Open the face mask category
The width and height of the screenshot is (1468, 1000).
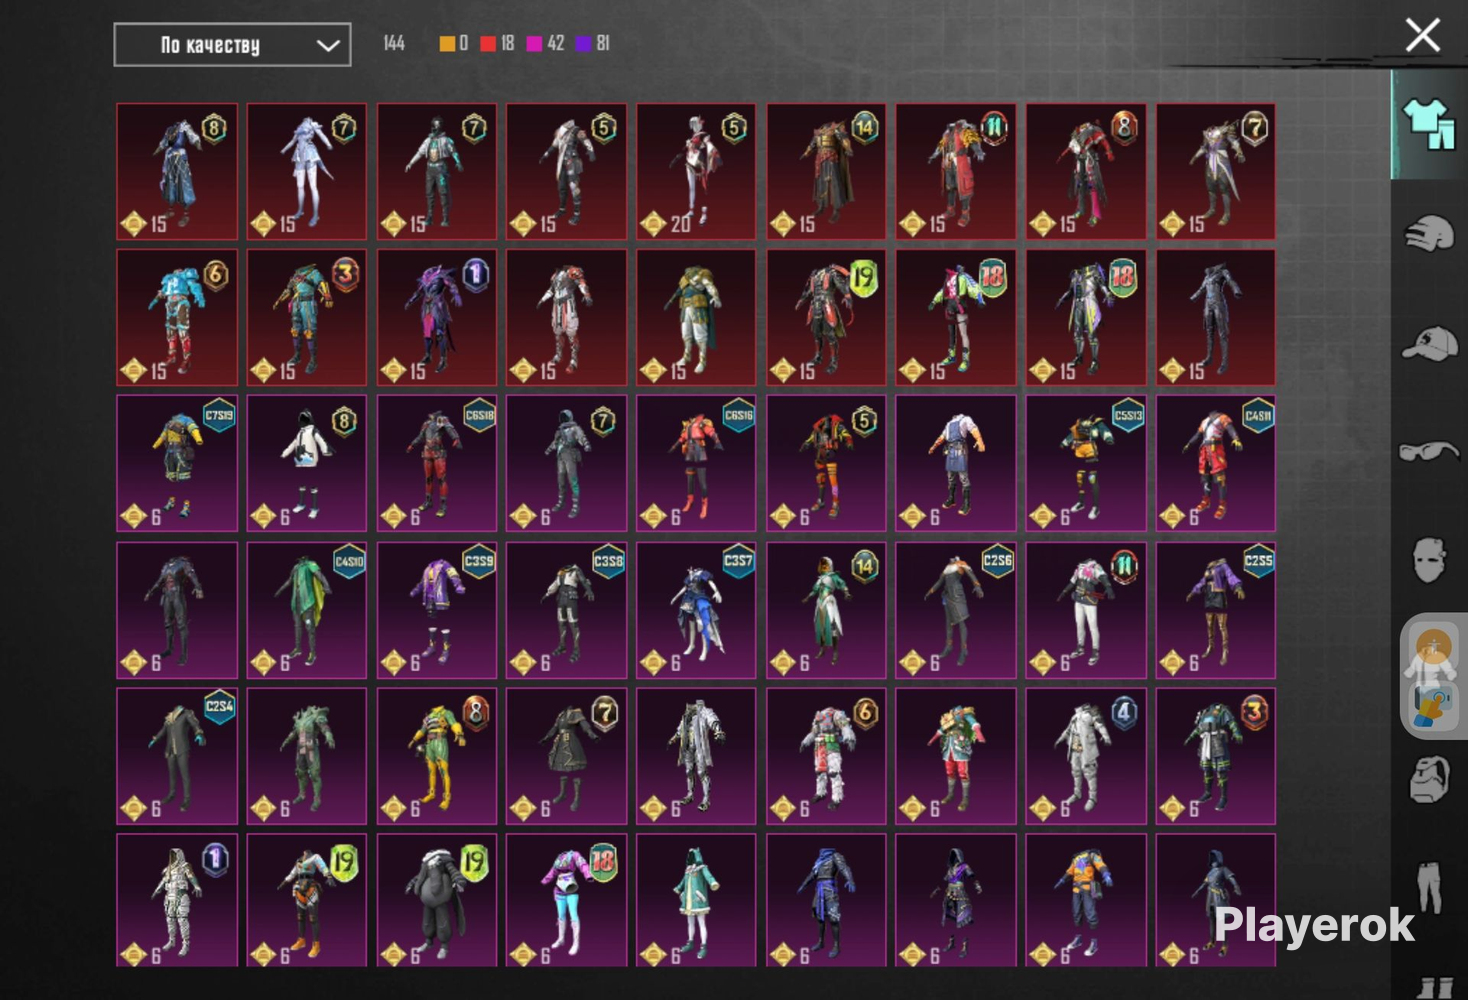point(1428,560)
